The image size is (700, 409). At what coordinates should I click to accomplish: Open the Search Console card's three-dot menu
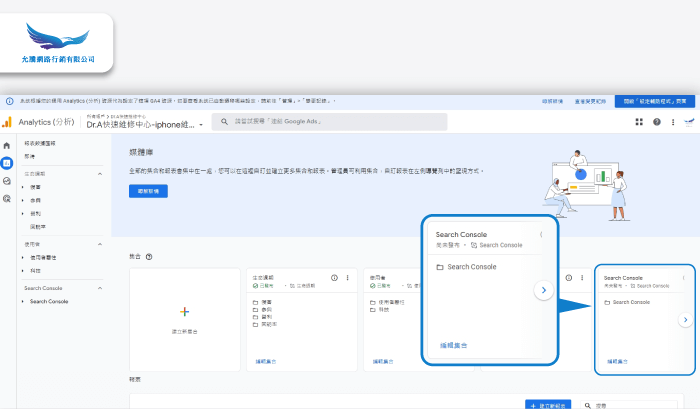point(684,277)
